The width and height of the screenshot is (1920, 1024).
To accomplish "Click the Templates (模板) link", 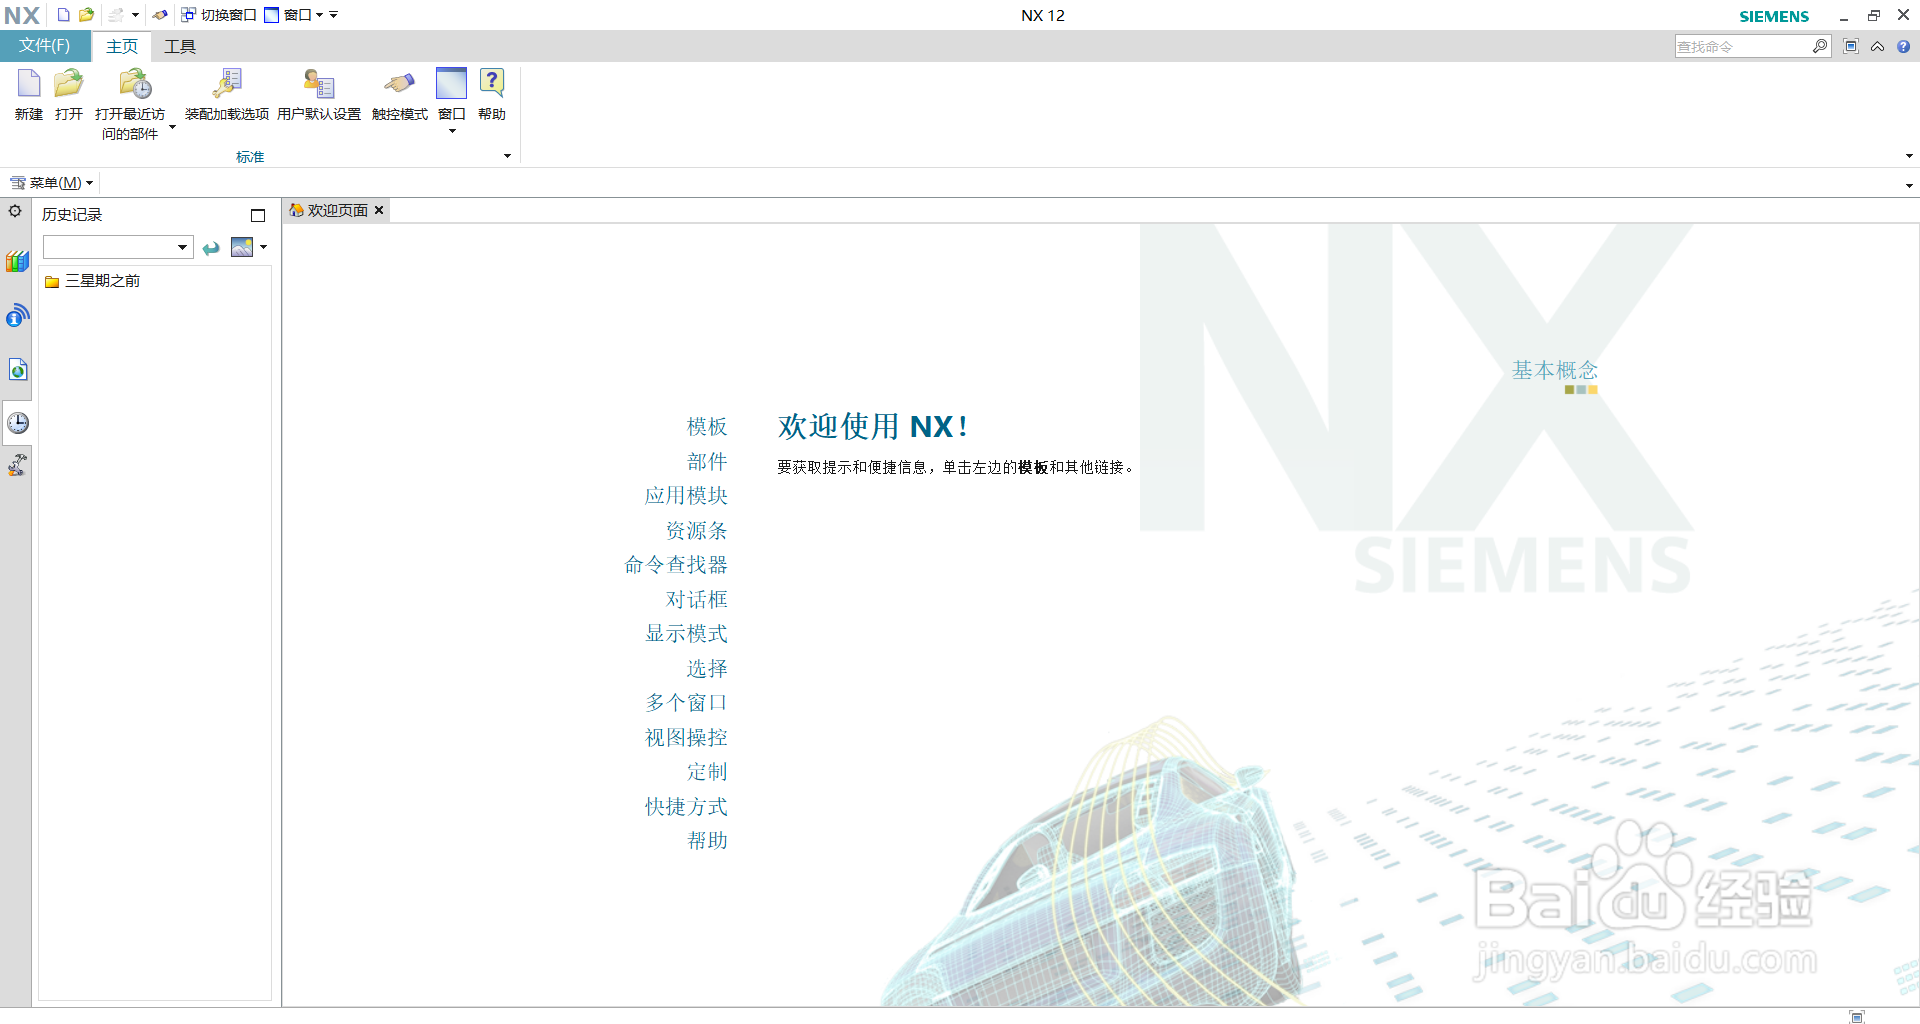I will (x=707, y=427).
